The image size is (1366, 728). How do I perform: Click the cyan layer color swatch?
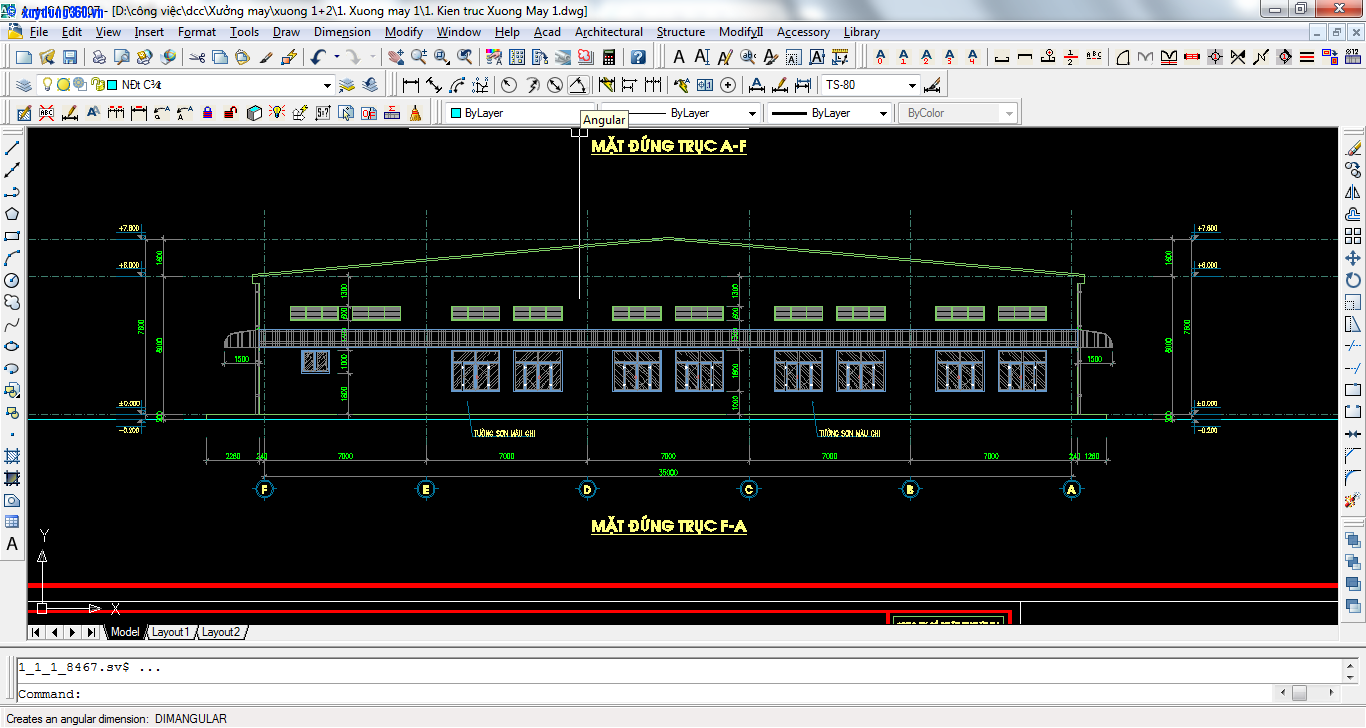pos(112,85)
